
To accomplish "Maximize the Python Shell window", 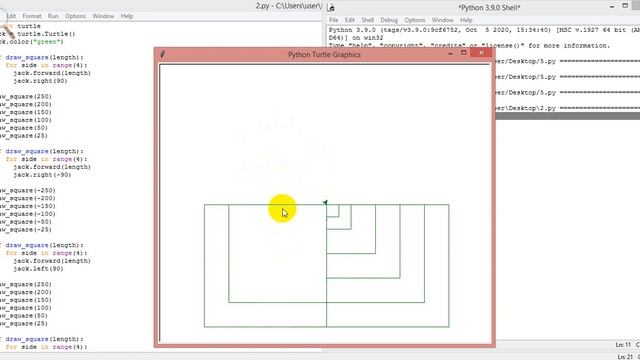I will [625, 6].
